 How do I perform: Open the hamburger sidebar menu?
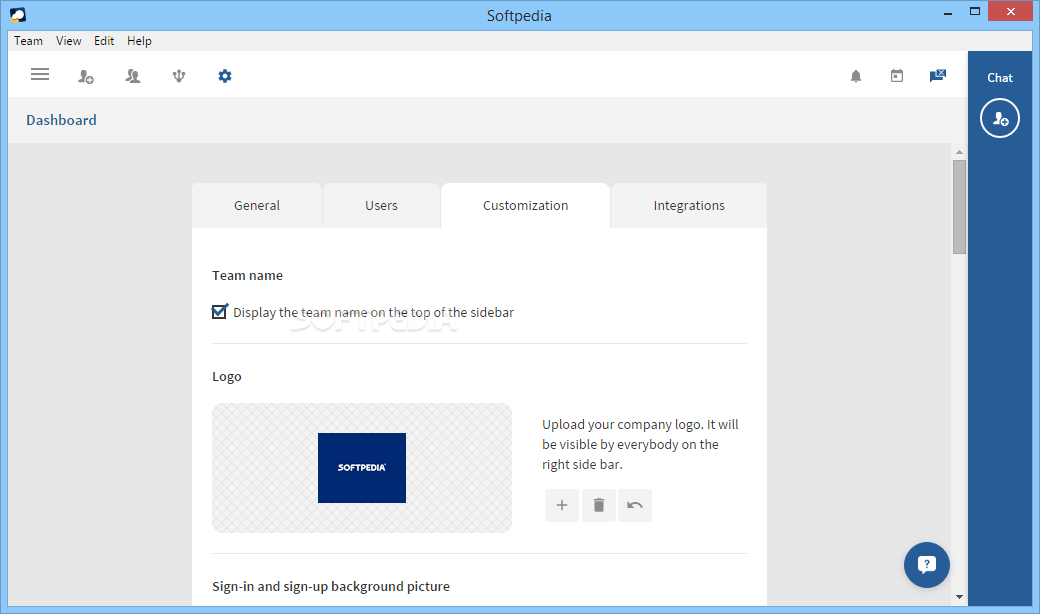click(40, 74)
